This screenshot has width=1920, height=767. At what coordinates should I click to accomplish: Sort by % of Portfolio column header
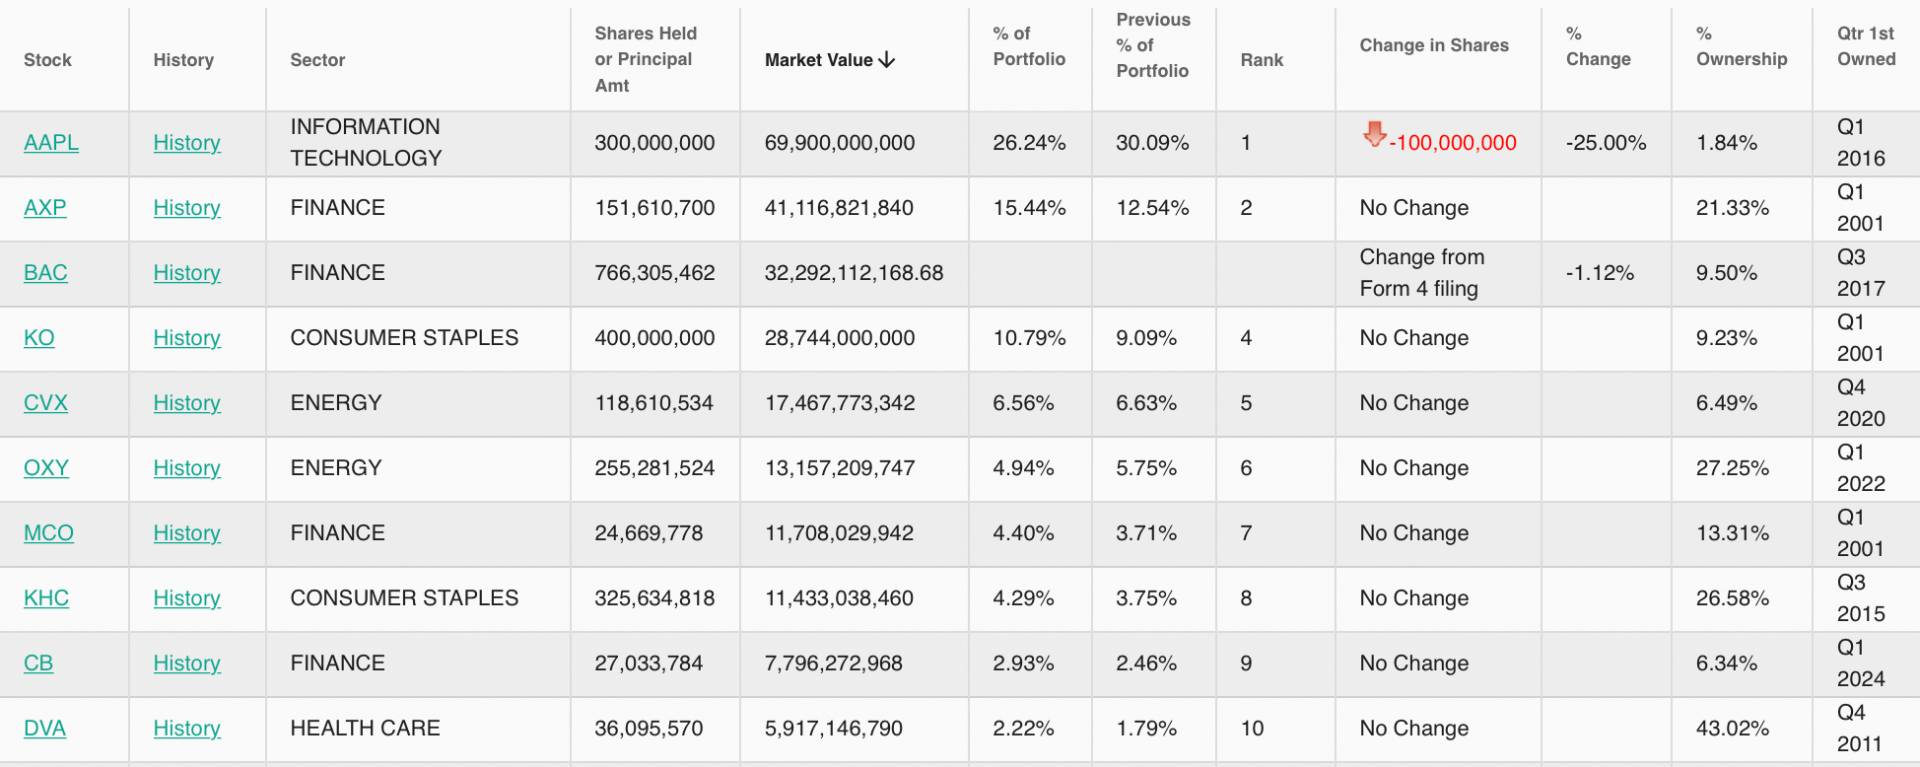(1029, 47)
